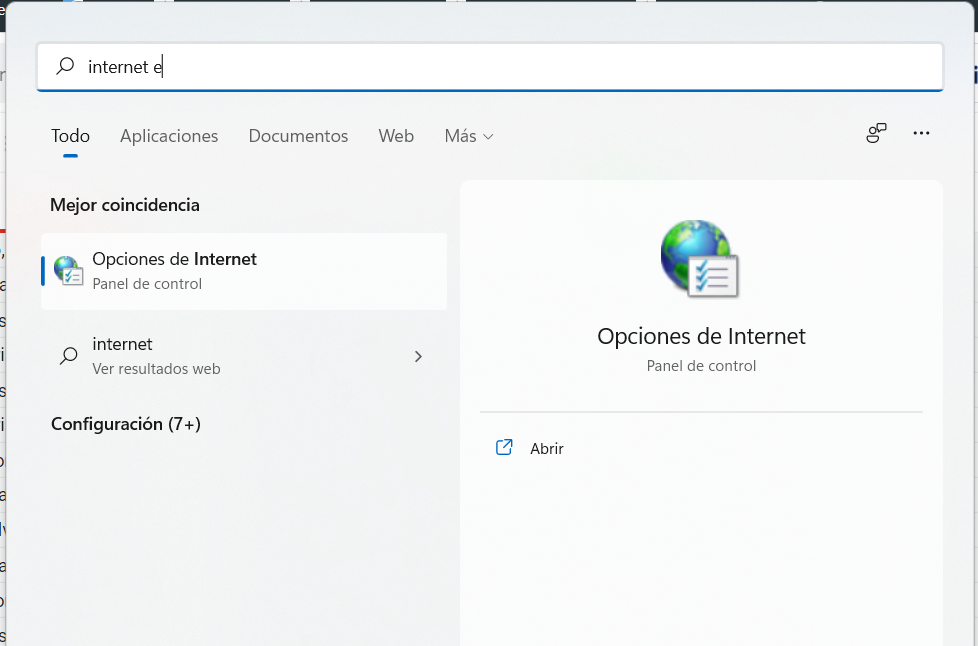The image size is (978, 646).
Task: Switch to the Web tab
Action: tap(396, 136)
